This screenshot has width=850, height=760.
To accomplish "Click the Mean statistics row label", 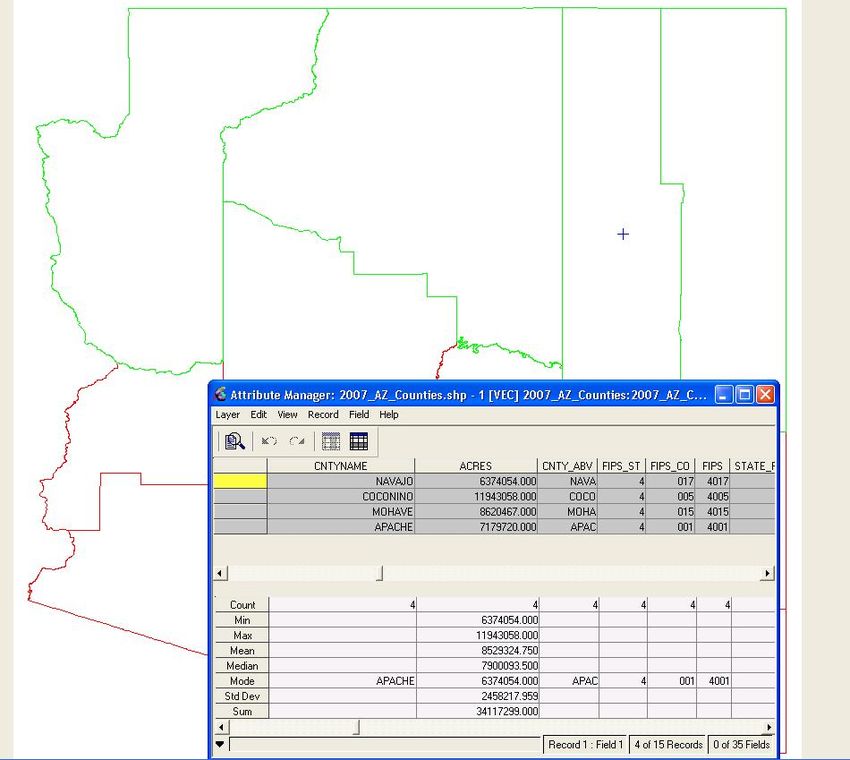I will click(242, 650).
